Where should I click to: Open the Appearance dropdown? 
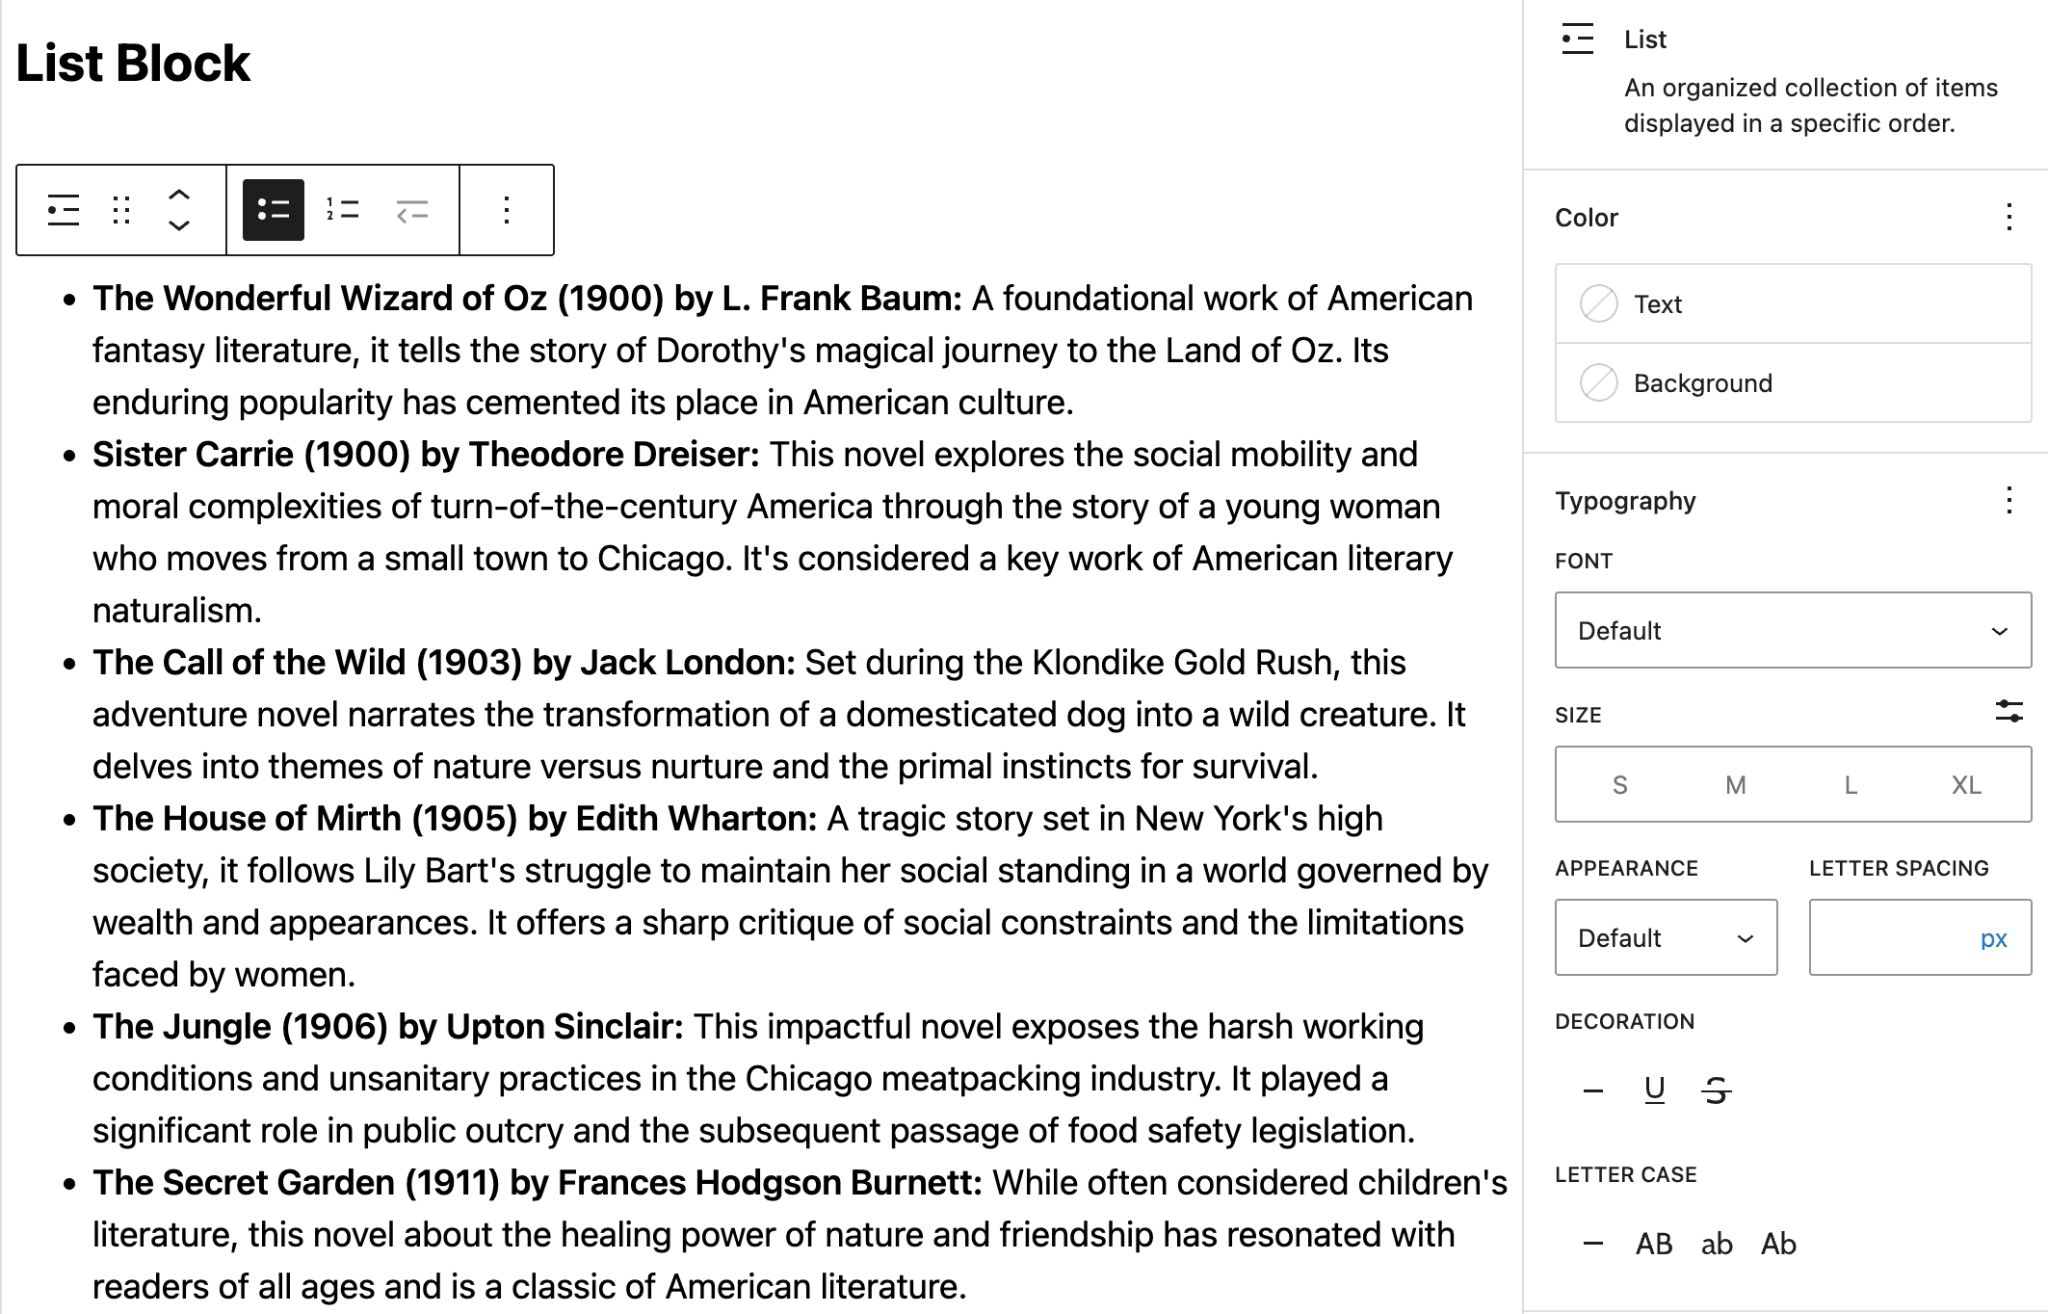[x=1666, y=938]
